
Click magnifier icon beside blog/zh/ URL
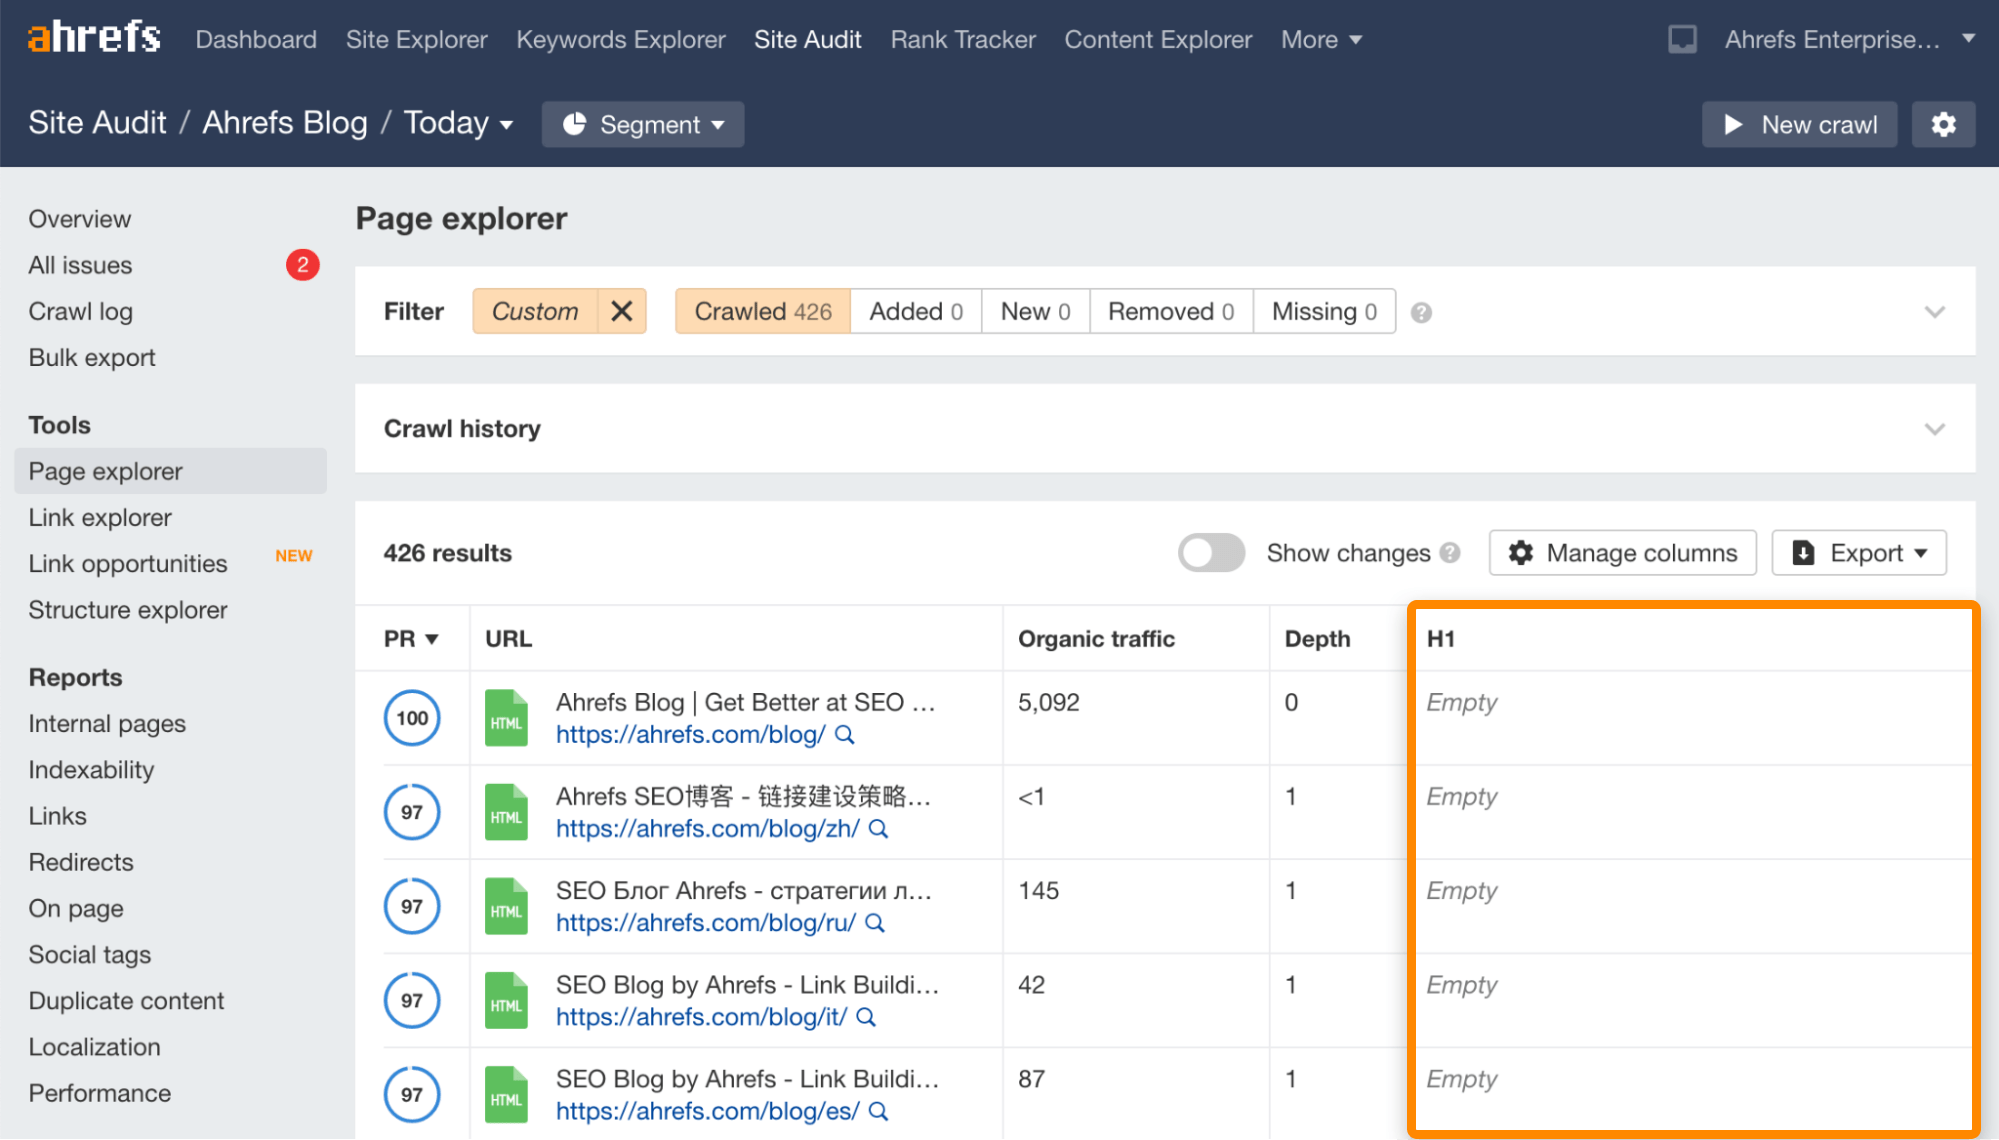878,829
